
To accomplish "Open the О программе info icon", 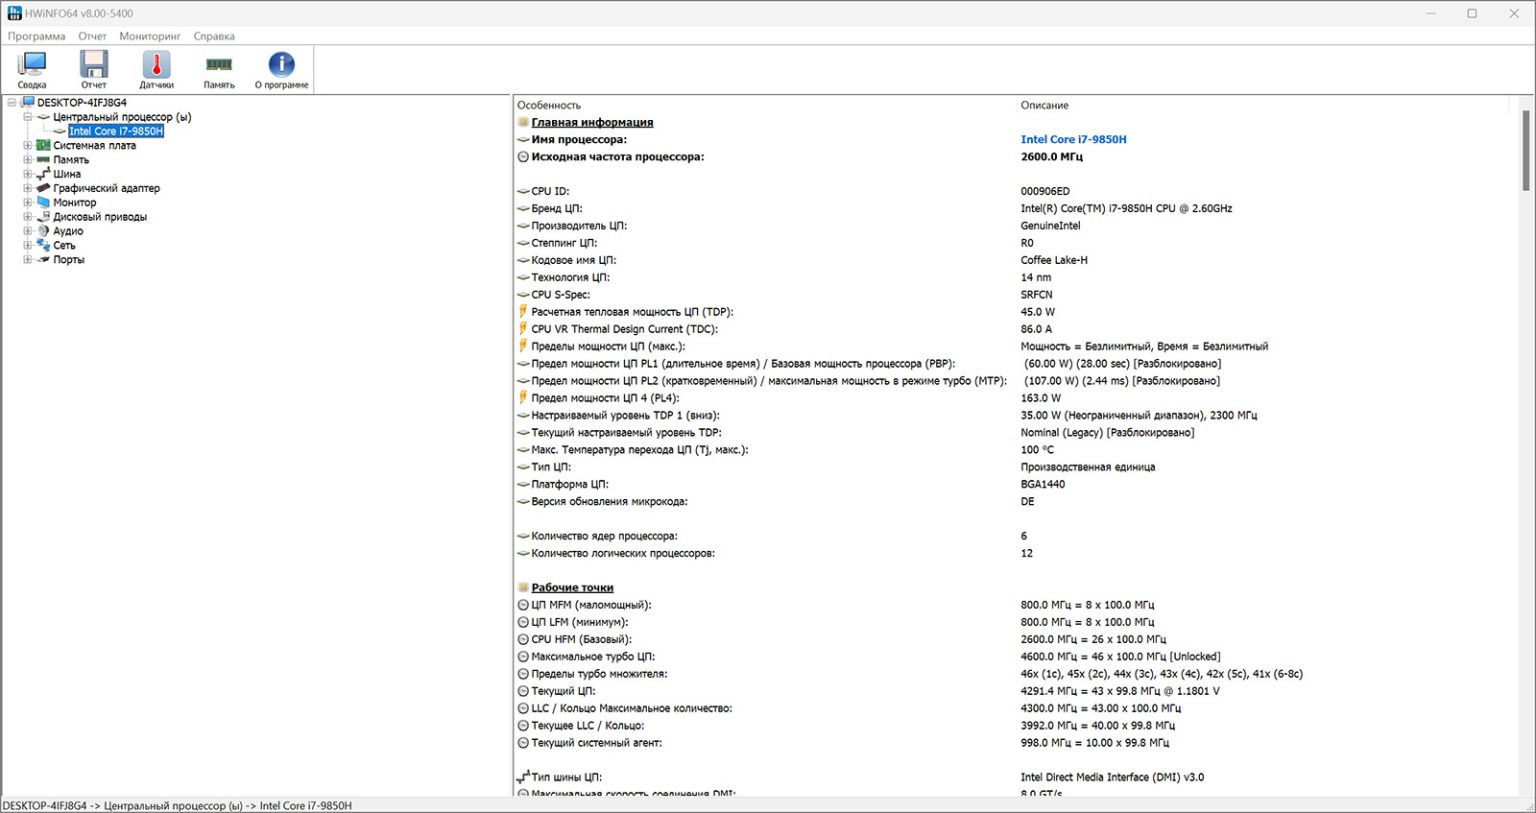I will [x=281, y=66].
